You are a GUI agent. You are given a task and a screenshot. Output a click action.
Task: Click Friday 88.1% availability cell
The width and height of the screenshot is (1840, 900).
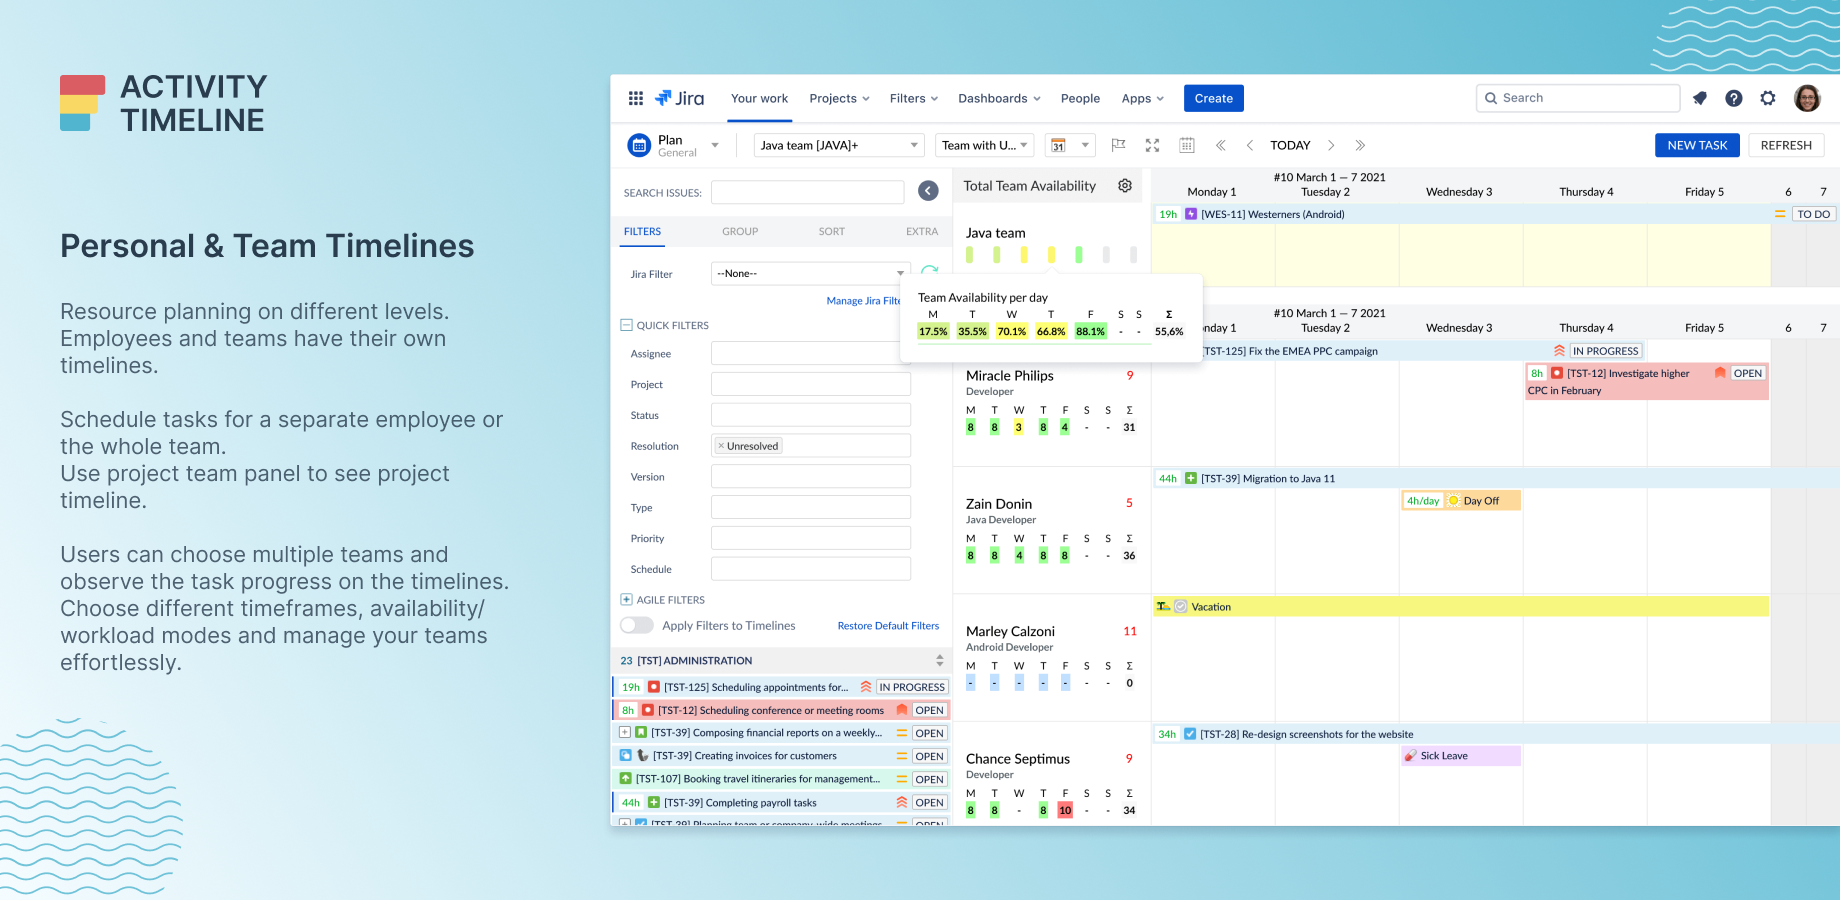(1090, 331)
